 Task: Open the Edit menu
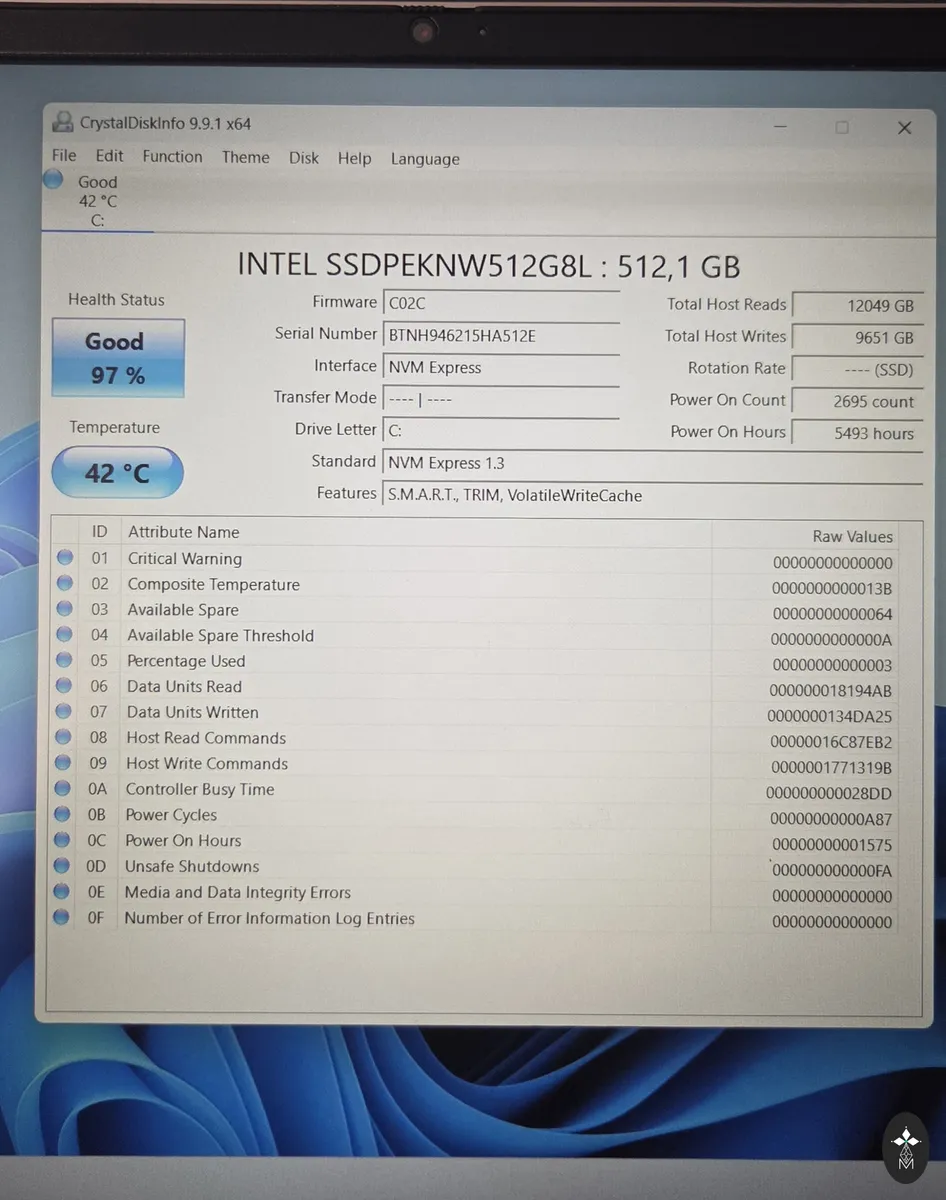110,155
